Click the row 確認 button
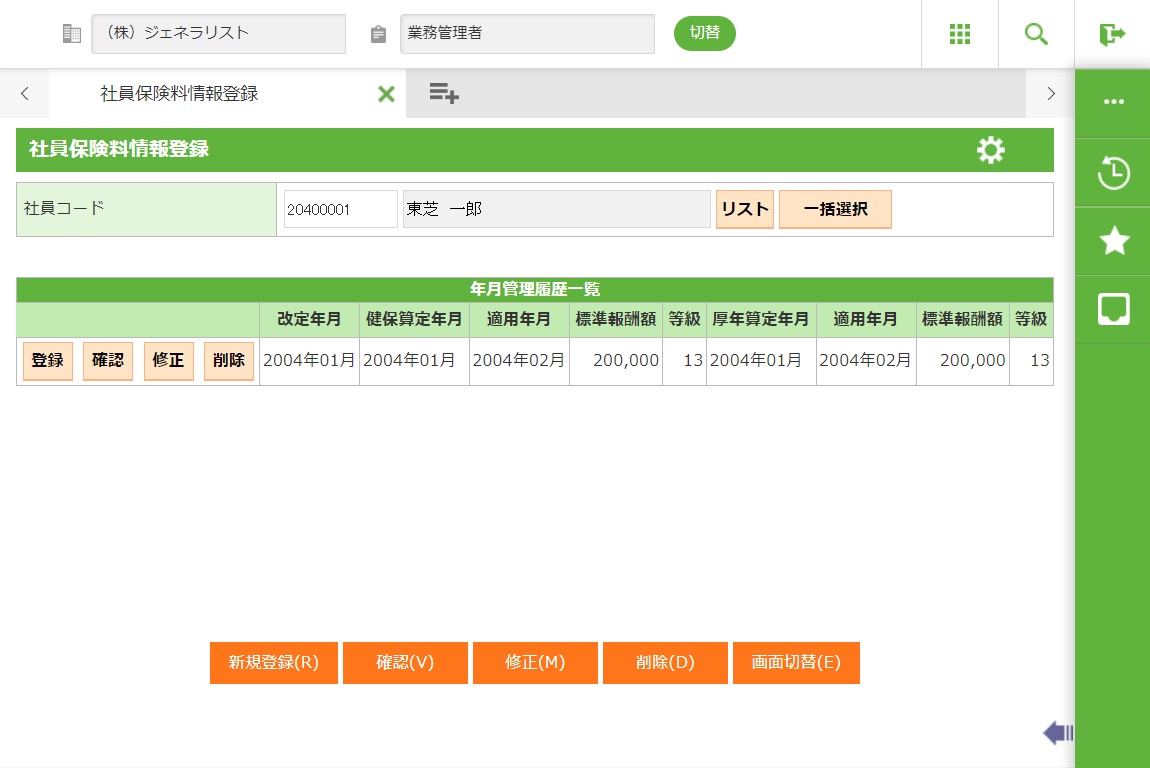 point(108,360)
